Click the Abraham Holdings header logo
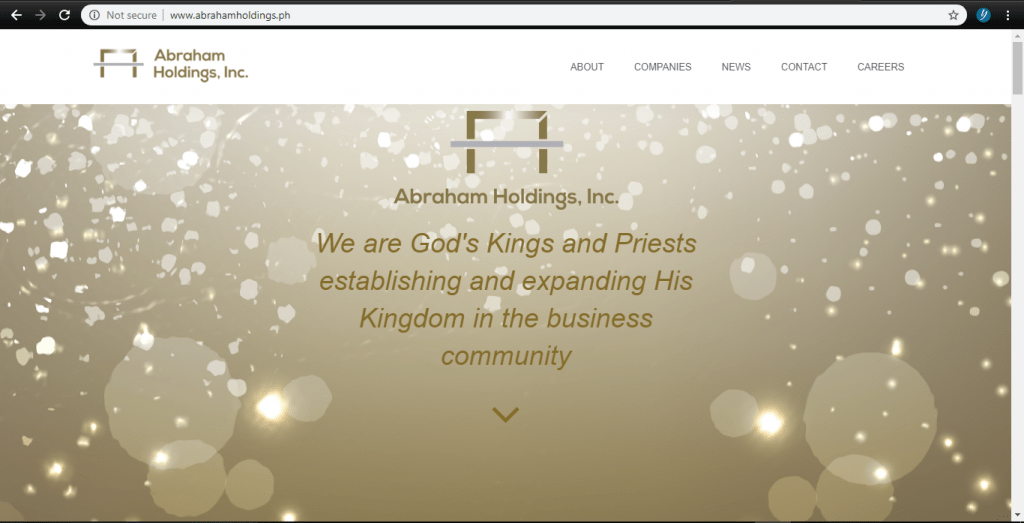1024x523 pixels. [171, 65]
